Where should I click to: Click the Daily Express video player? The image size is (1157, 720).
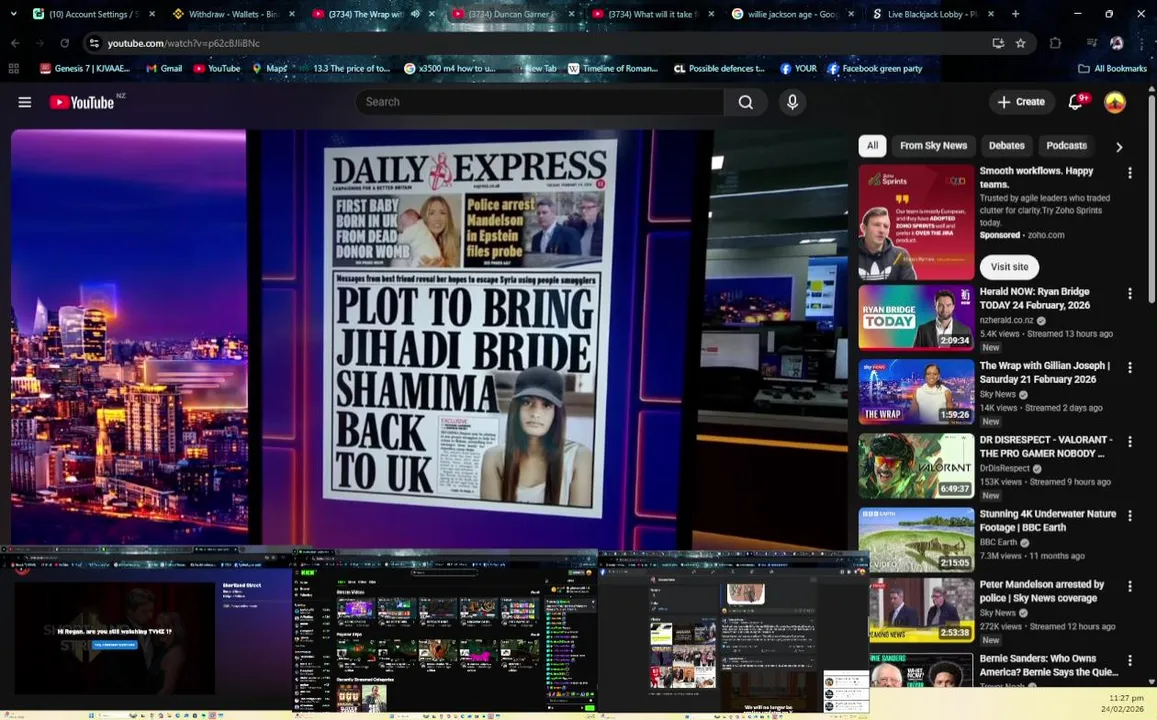pos(429,339)
